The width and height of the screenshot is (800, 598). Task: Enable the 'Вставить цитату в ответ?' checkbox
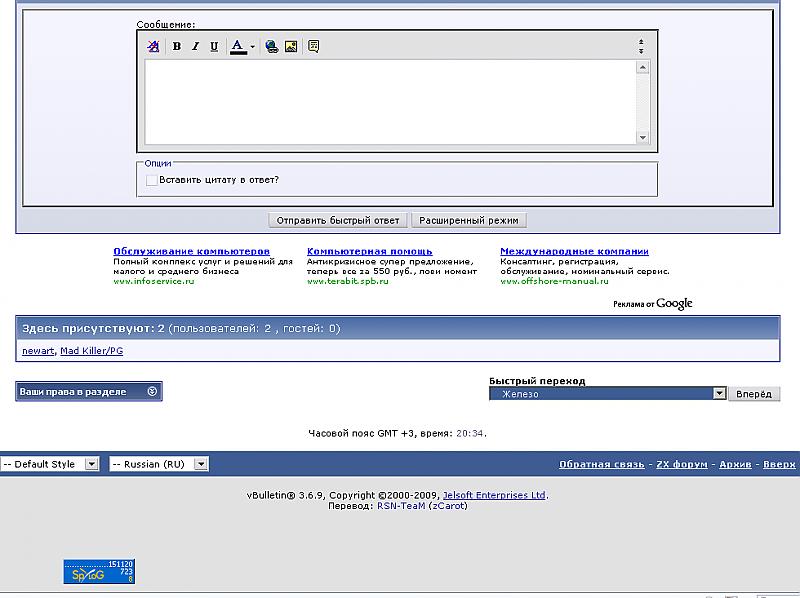pyautogui.click(x=152, y=180)
